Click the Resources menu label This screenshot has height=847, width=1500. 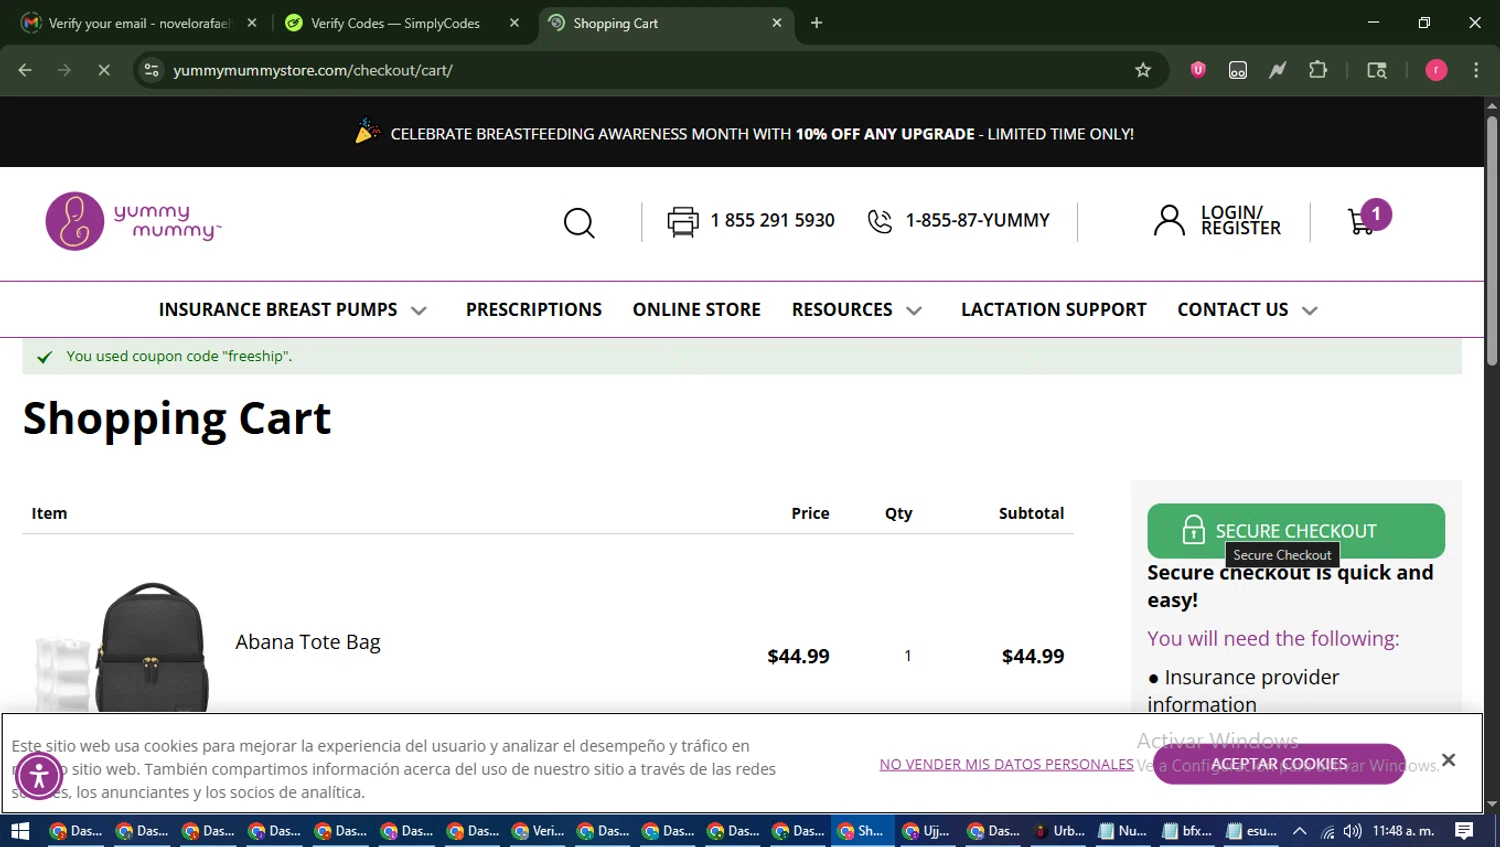842,310
